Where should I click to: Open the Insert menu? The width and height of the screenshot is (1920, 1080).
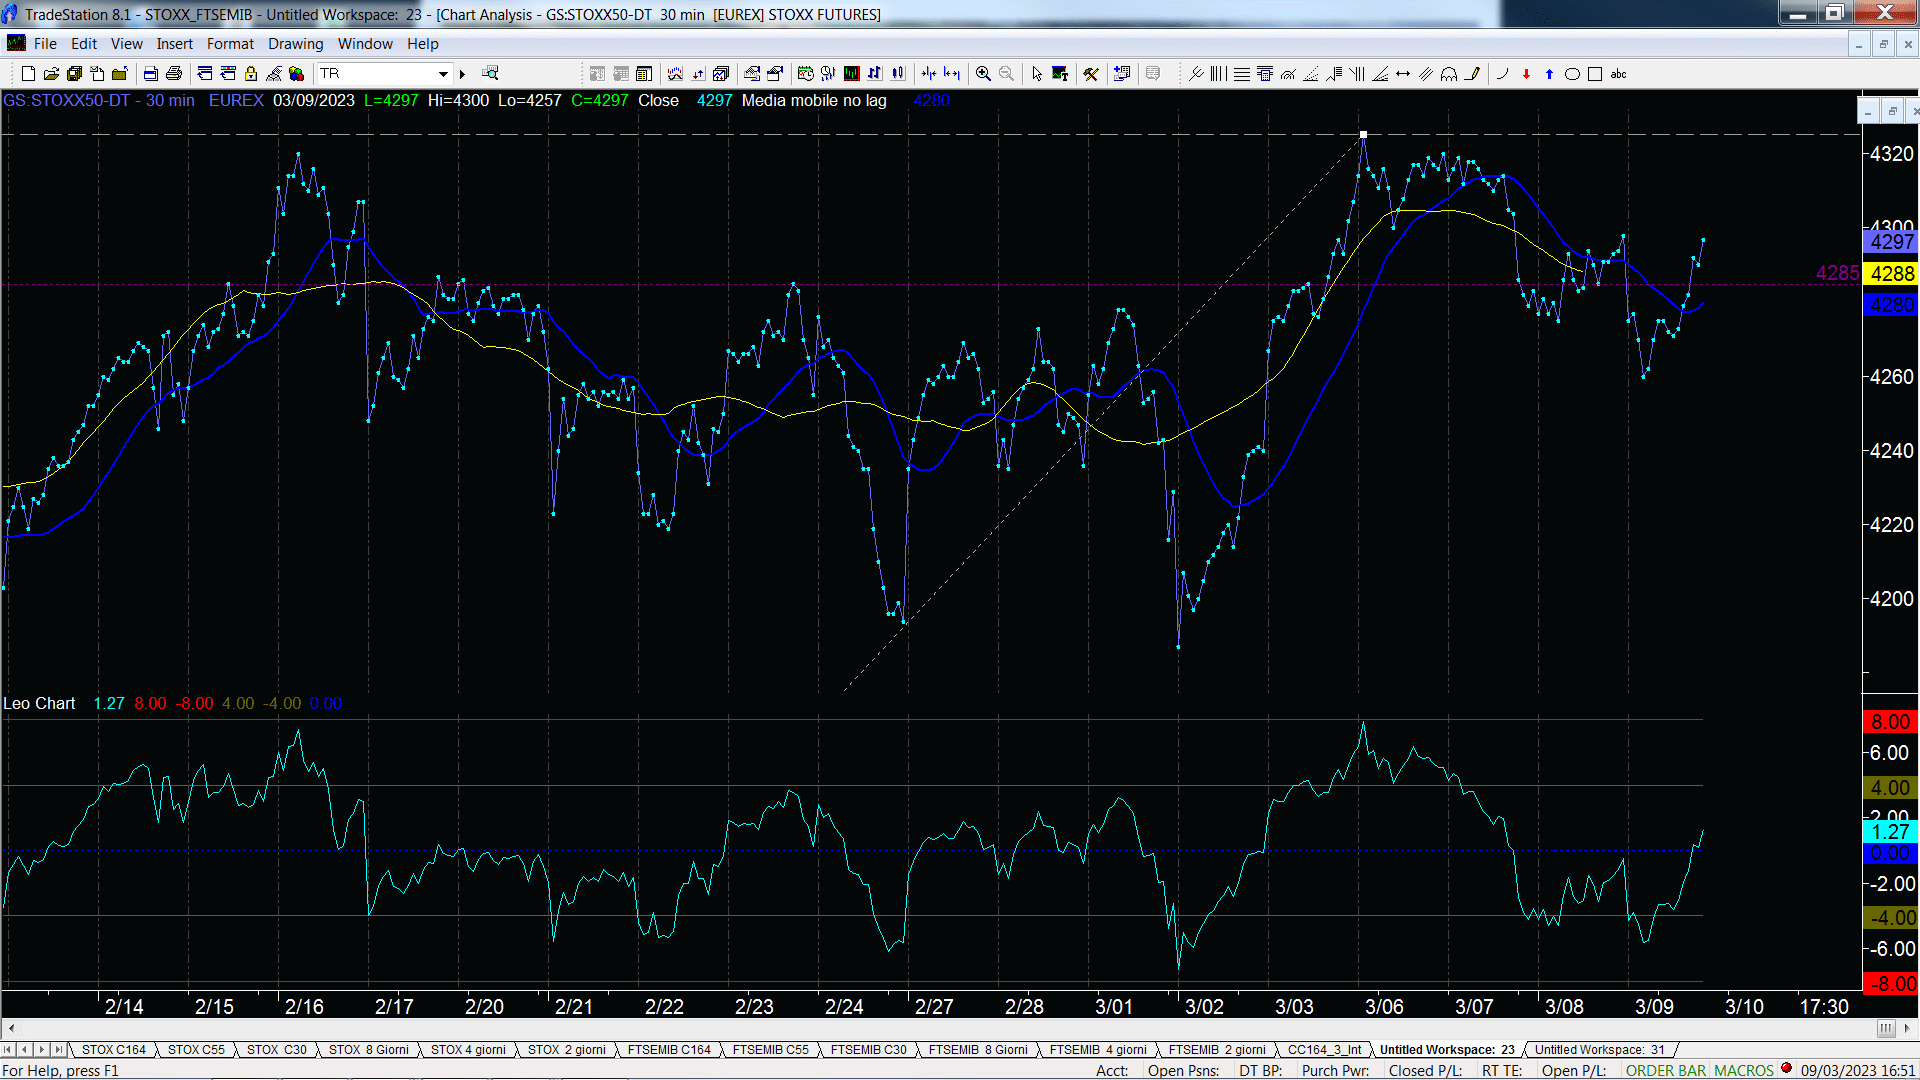pyautogui.click(x=174, y=44)
